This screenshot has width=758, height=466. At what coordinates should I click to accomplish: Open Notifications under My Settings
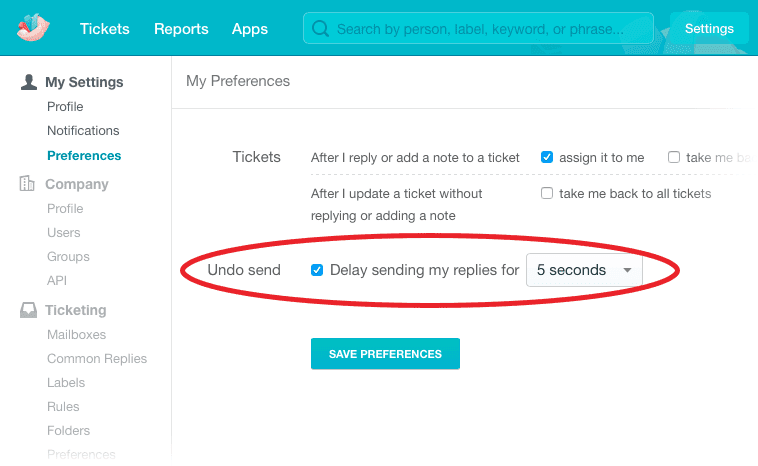pos(83,131)
